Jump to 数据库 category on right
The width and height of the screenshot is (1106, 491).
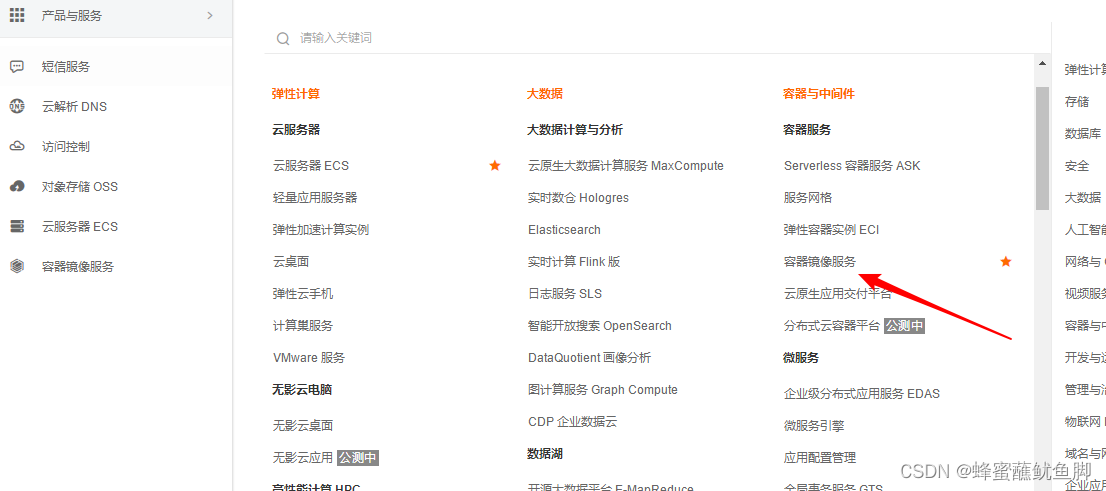(x=1083, y=133)
